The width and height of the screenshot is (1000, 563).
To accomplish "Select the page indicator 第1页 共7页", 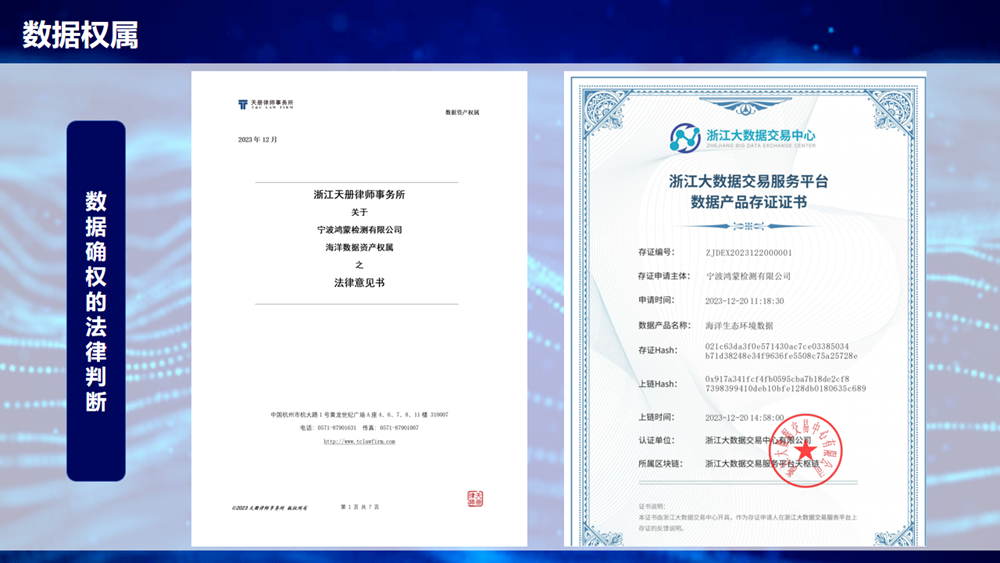I will coord(360,507).
